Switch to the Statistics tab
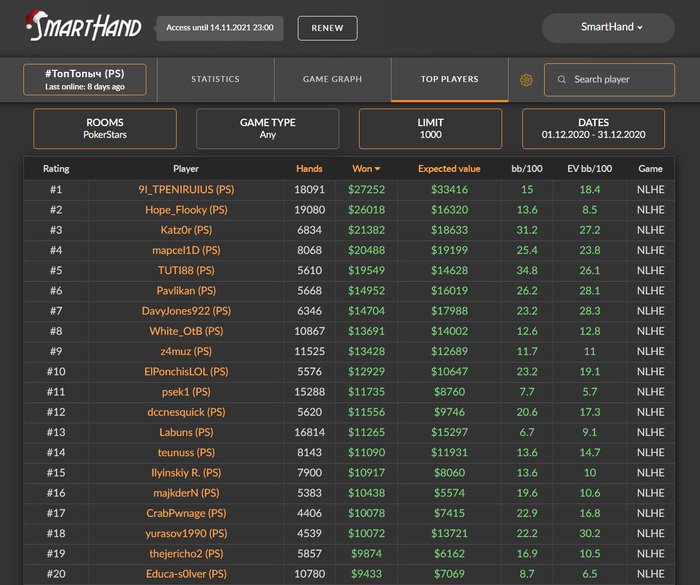Screen dimensions: 700x585 click(215, 79)
